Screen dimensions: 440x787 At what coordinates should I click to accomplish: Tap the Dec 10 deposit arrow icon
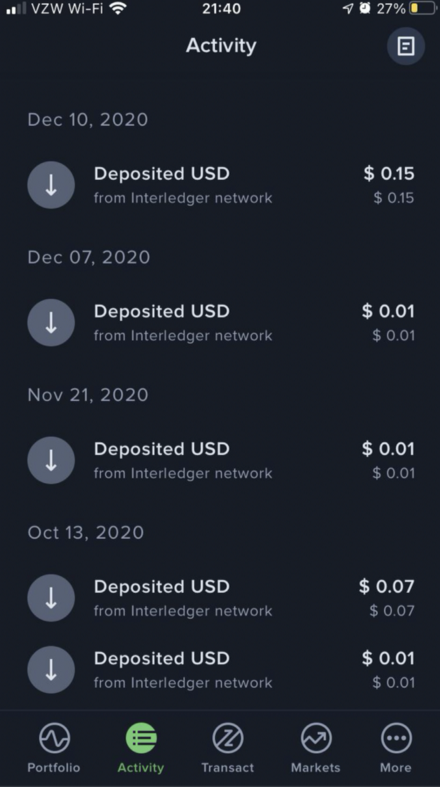coord(51,185)
